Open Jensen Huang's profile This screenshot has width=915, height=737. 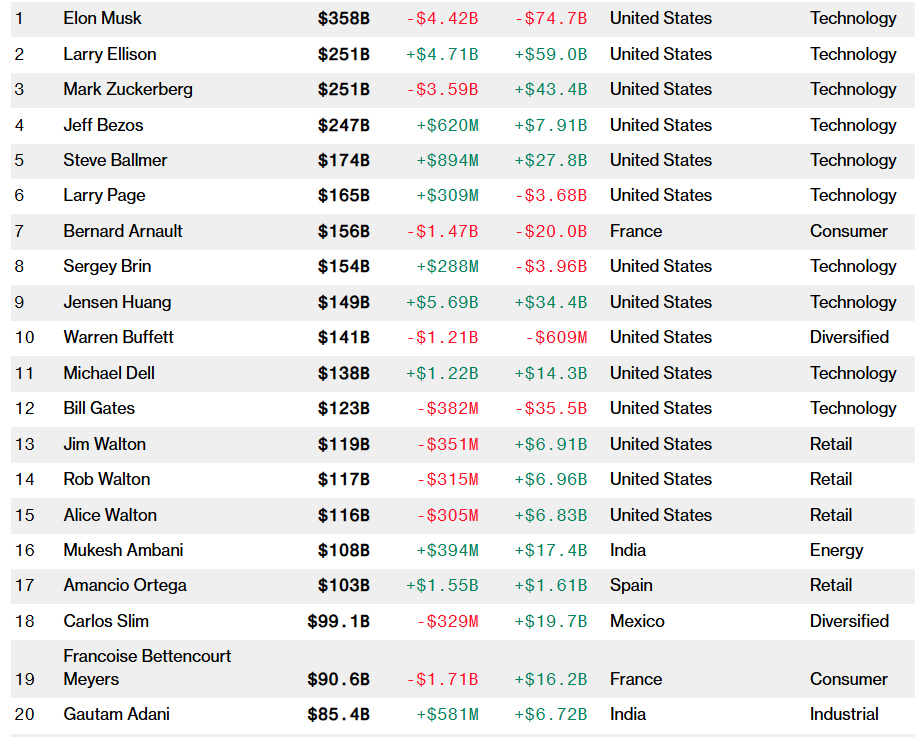tap(117, 302)
